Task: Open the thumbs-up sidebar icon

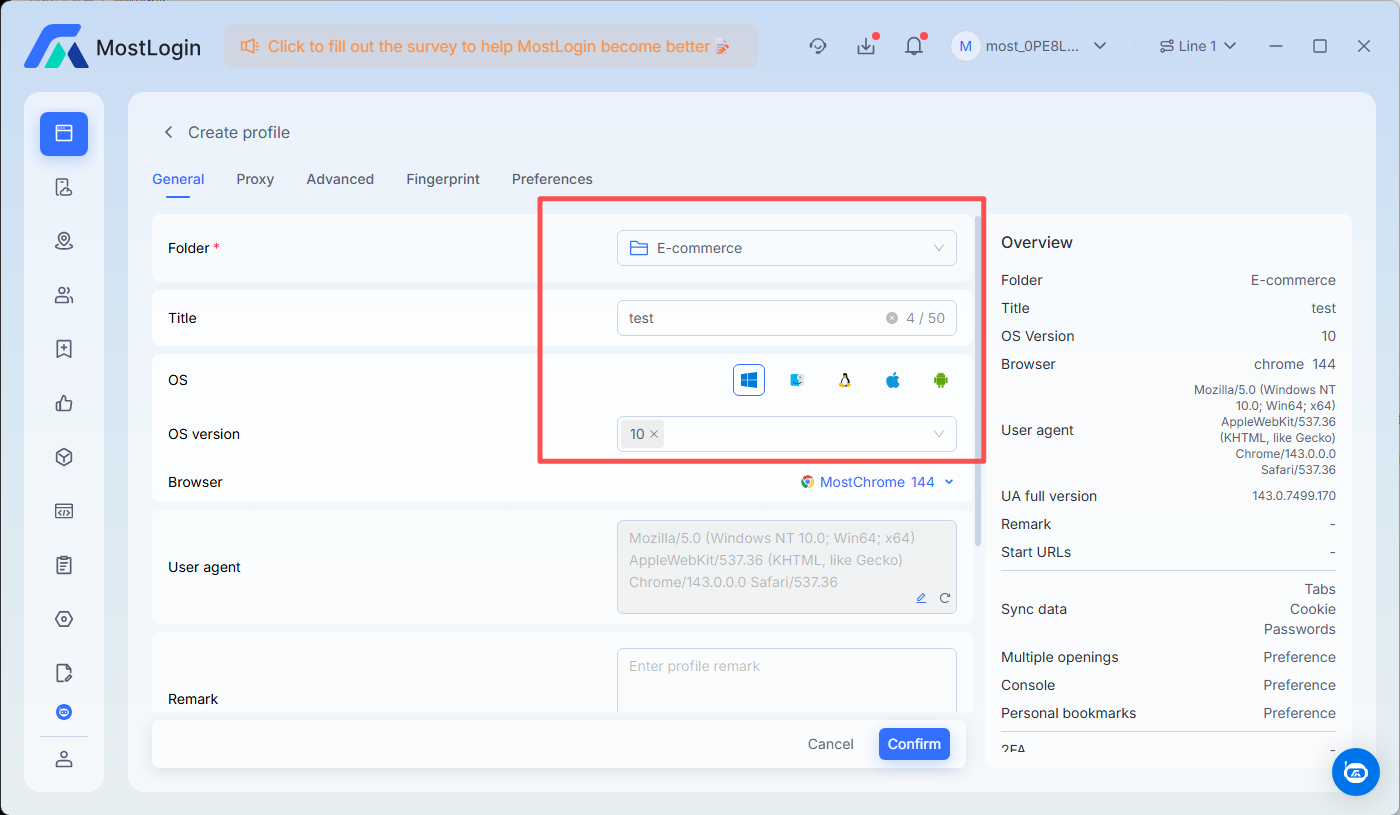Action: 64,403
